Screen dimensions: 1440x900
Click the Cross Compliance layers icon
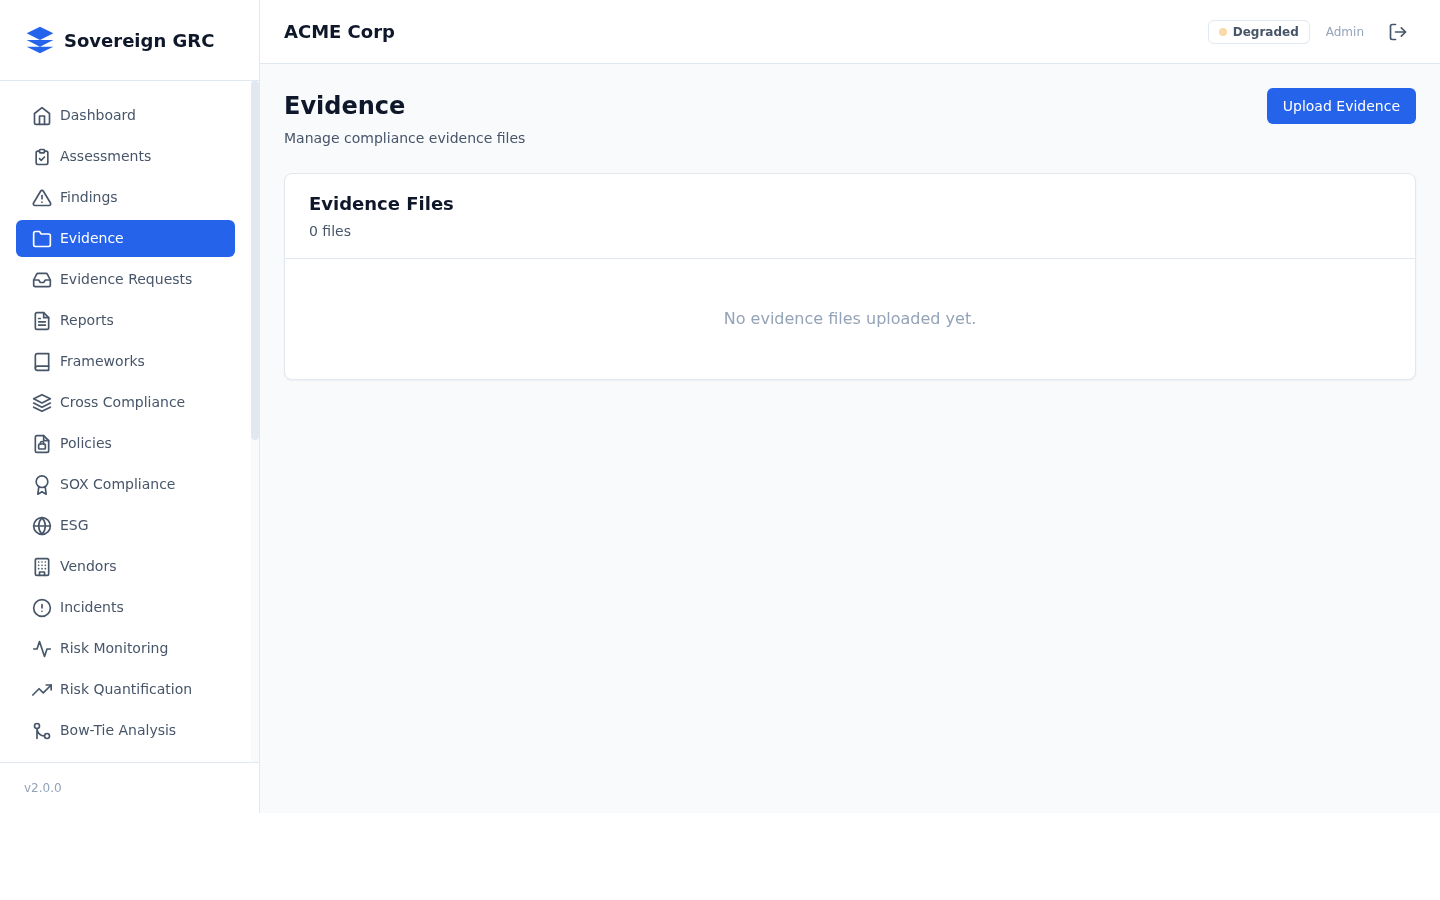[x=42, y=402]
